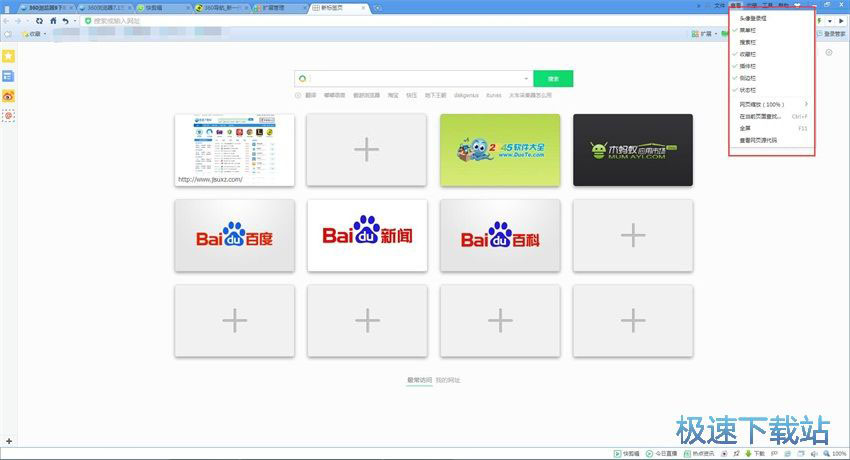The height and width of the screenshot is (460, 850).
Task: Switch to the 360导航 tab
Action: 221,8
